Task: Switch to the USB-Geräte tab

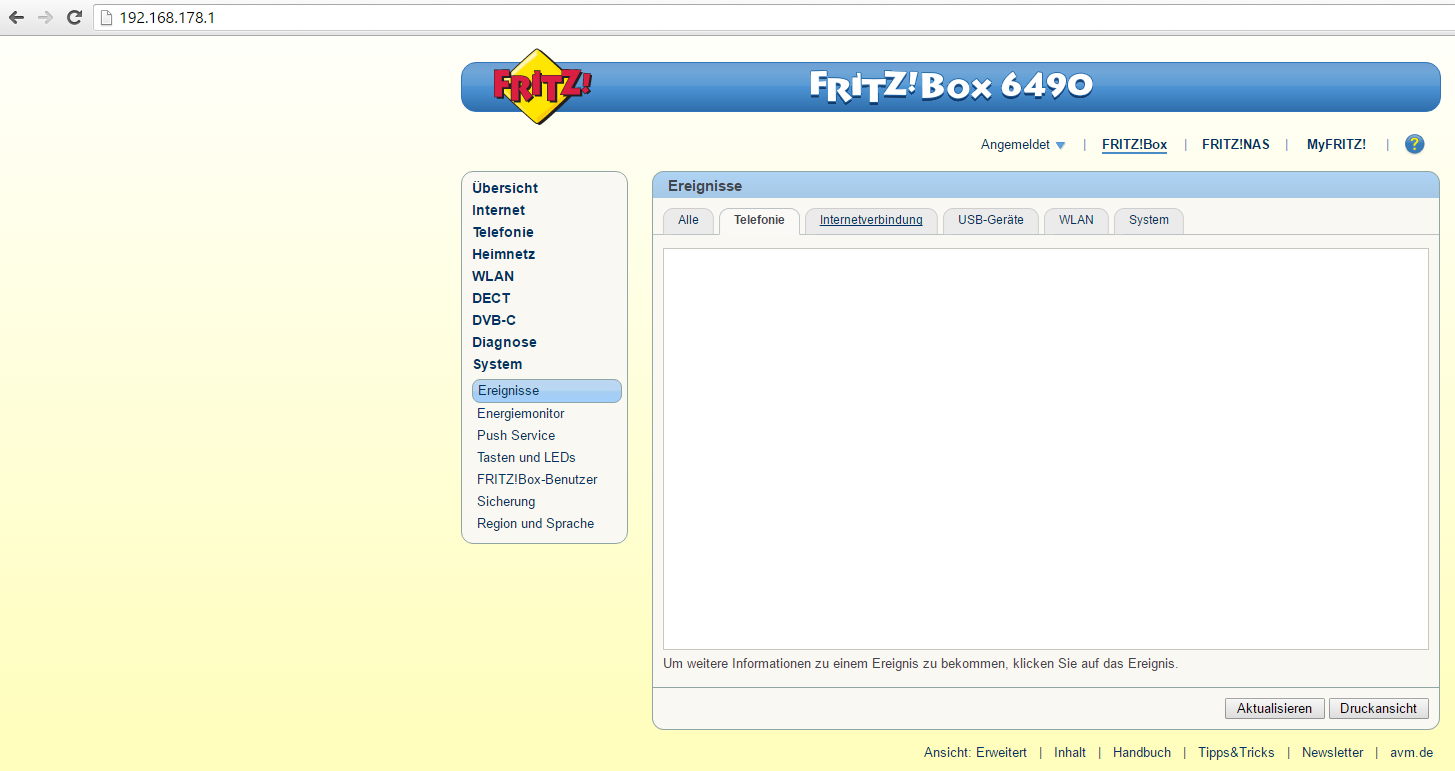Action: click(991, 221)
